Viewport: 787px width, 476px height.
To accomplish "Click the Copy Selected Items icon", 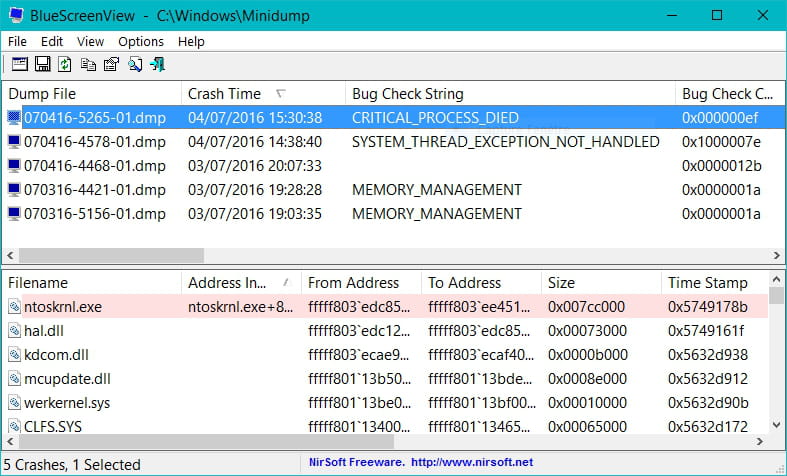I will click(88, 65).
